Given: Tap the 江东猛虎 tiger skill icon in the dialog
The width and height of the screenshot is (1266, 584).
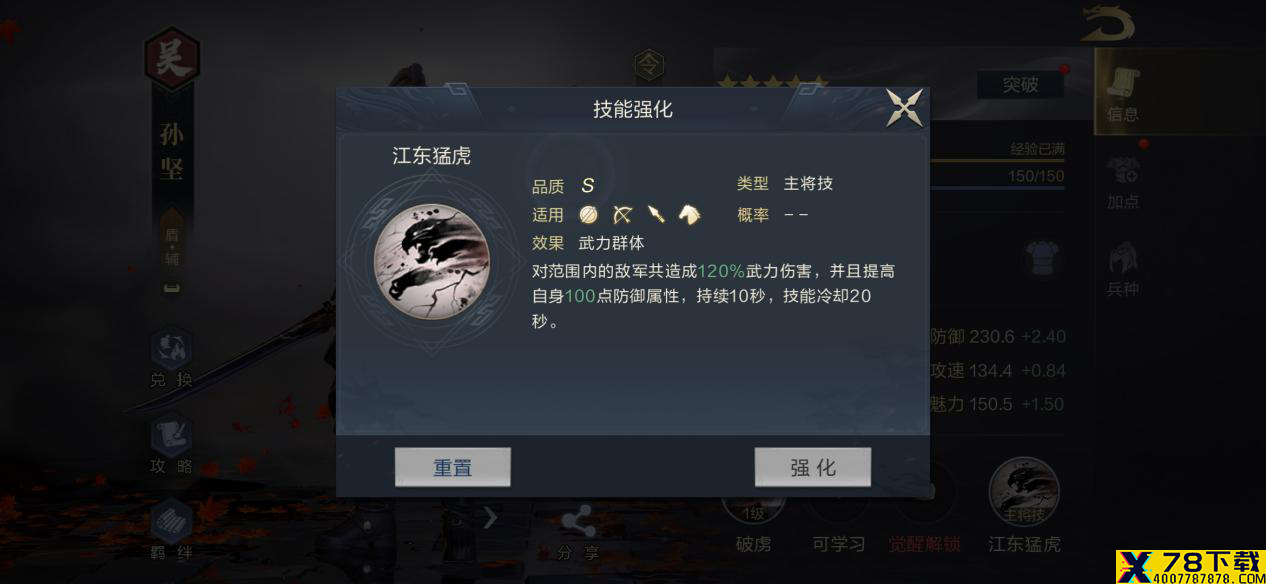Looking at the screenshot, I should pyautogui.click(x=432, y=262).
